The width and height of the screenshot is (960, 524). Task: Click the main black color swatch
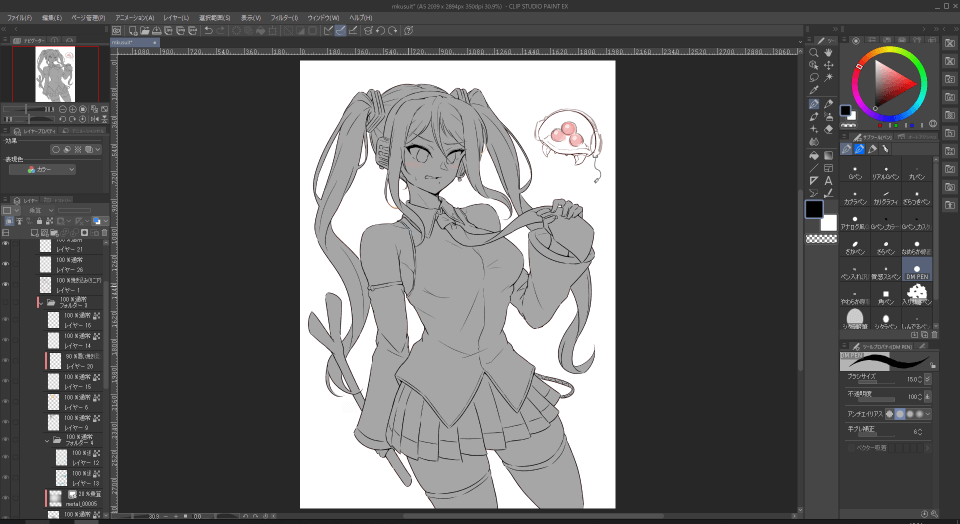point(814,209)
